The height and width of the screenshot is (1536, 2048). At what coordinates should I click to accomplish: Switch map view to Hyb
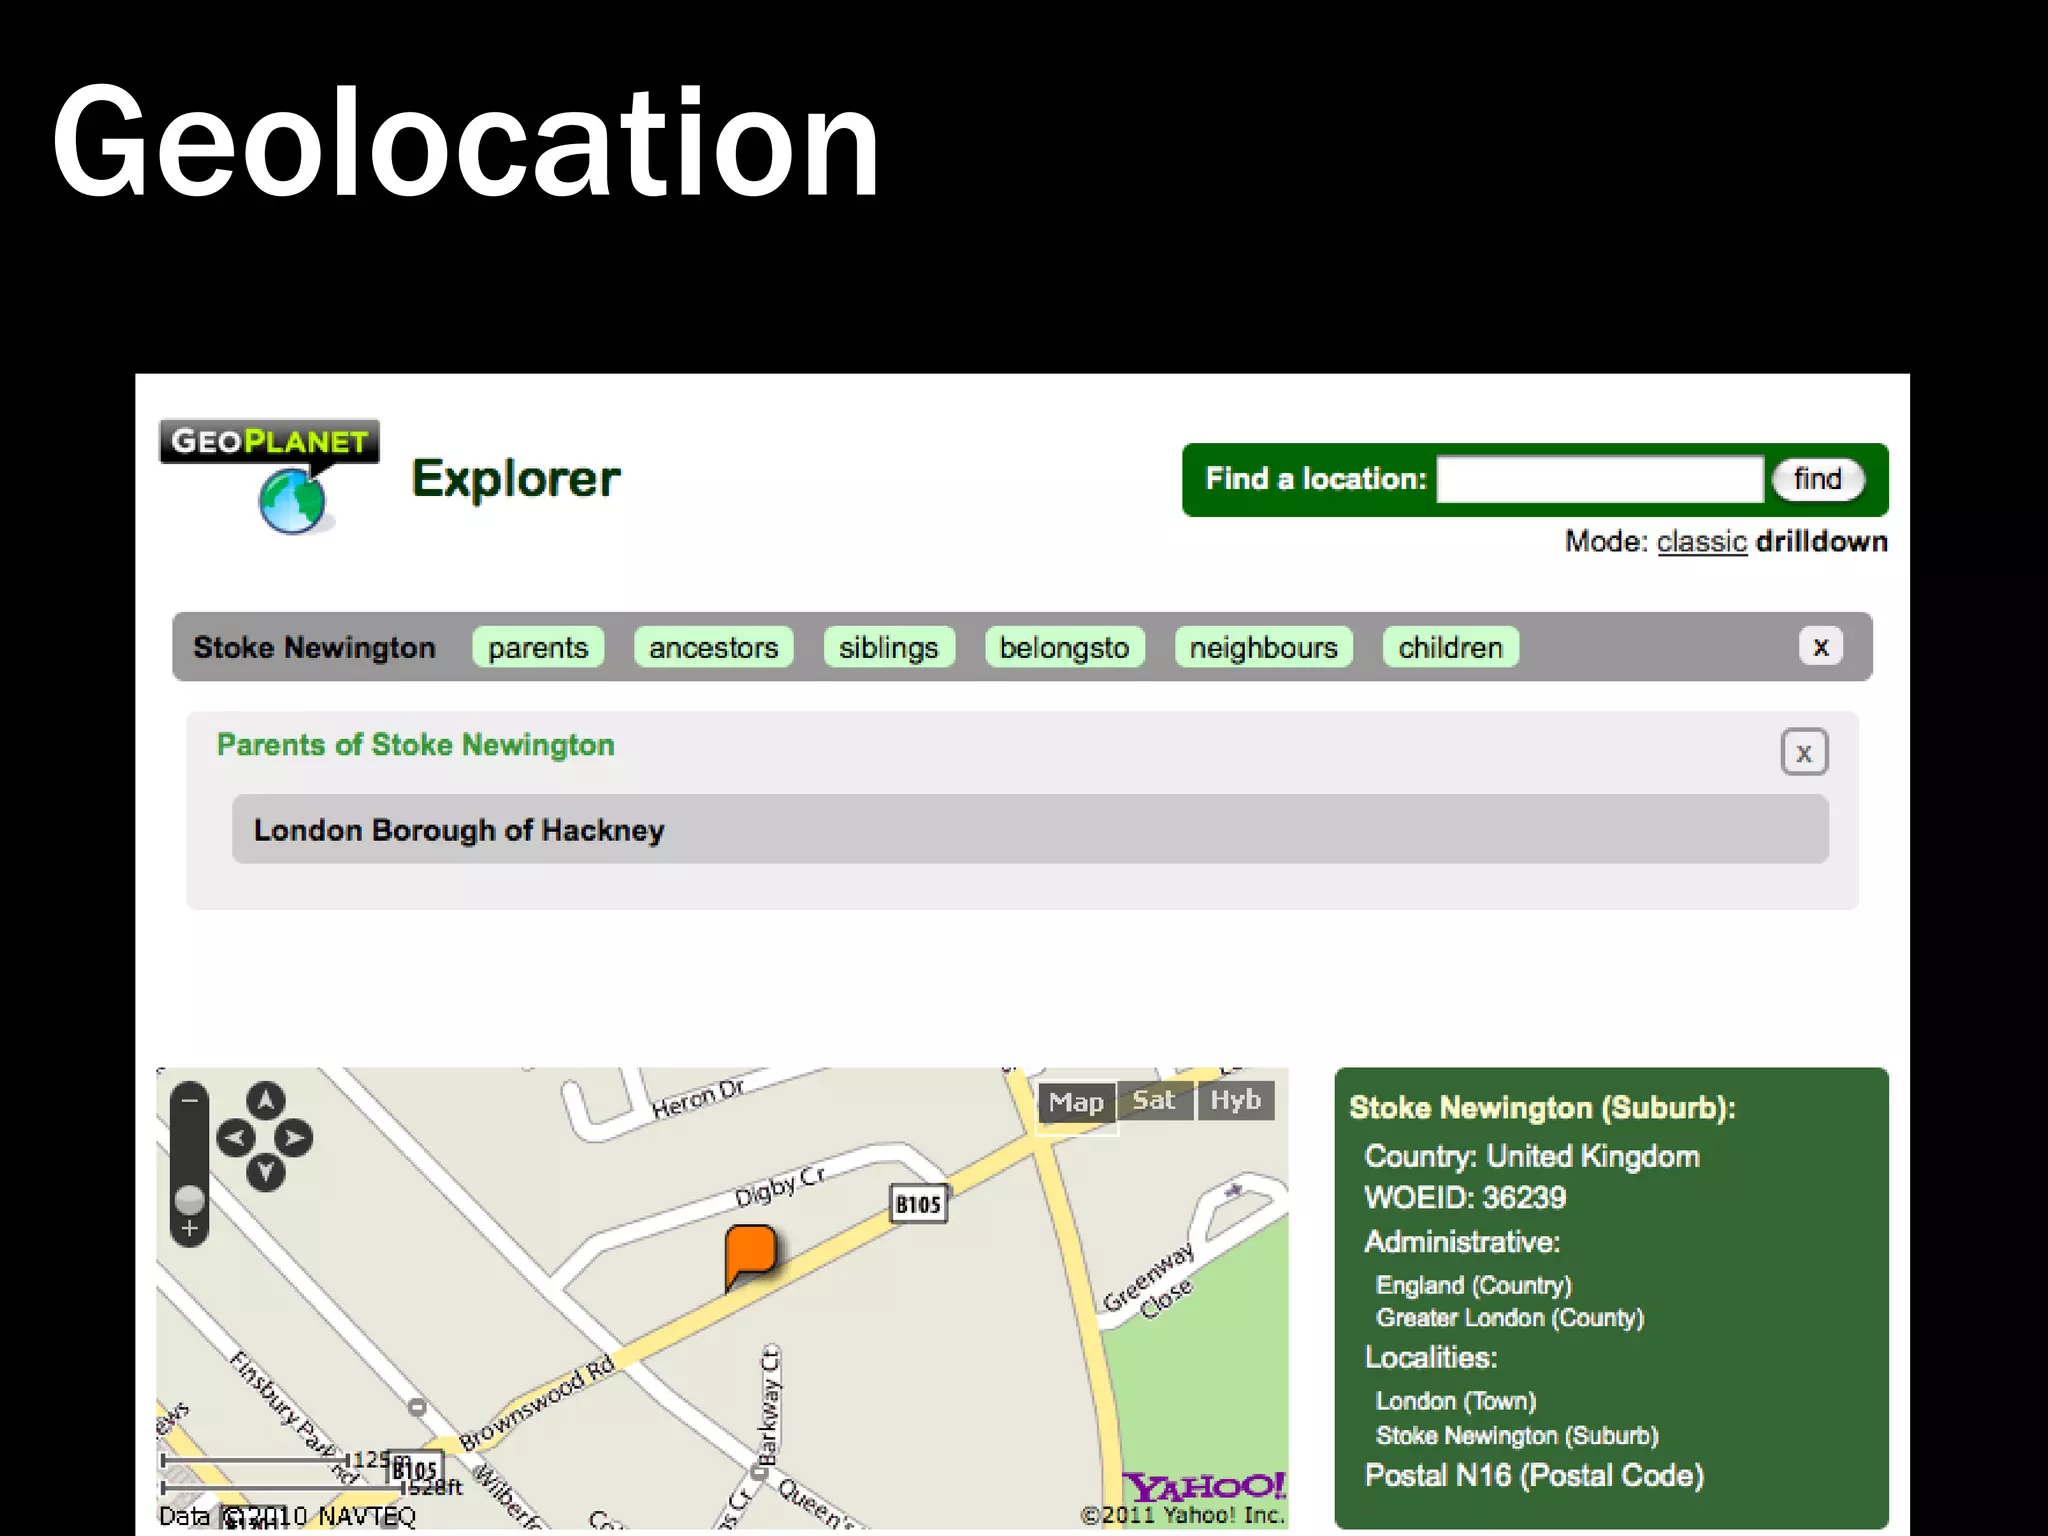click(1235, 1101)
